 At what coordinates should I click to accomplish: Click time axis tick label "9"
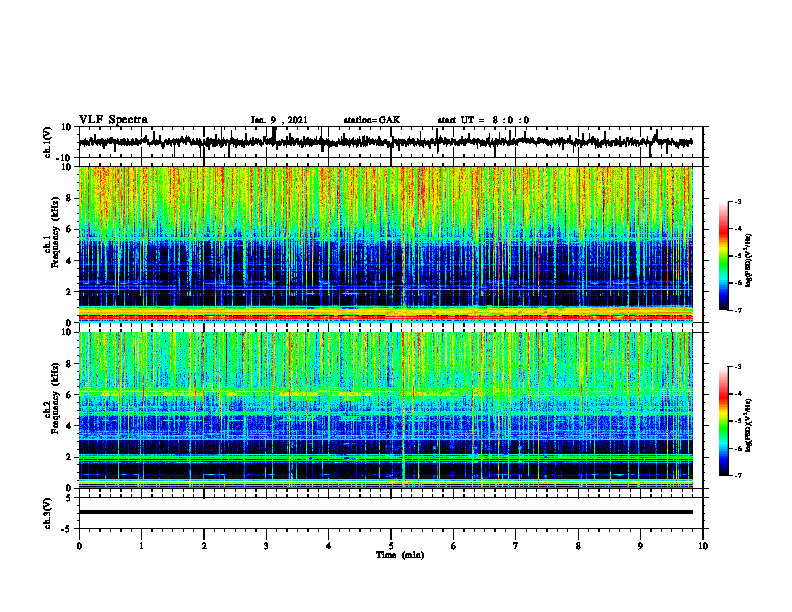click(640, 546)
